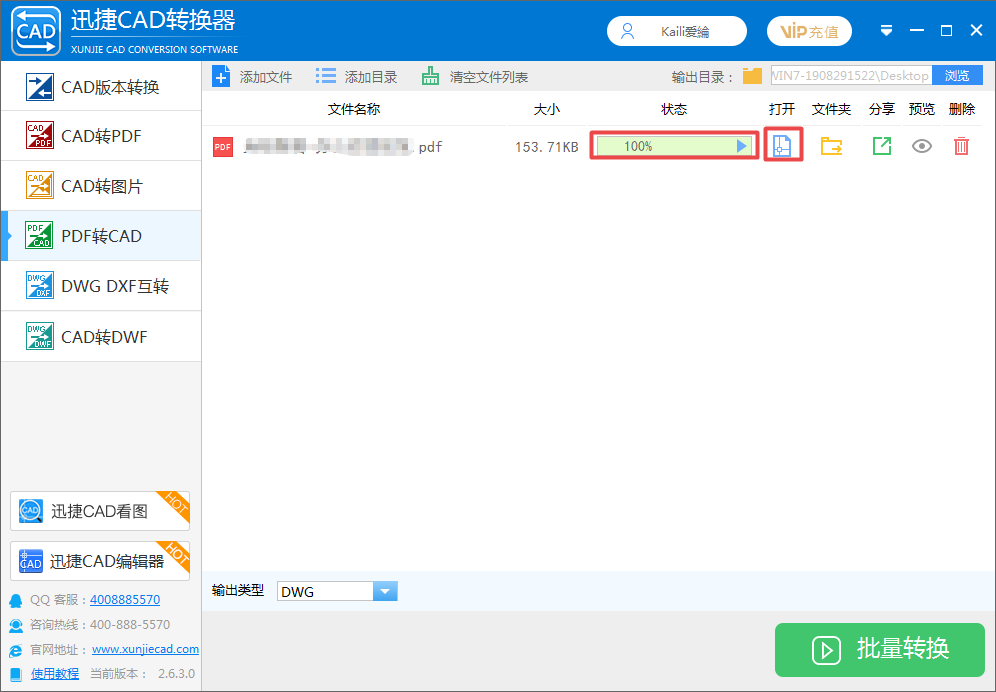Open the 迅捷CAD看图 viewer button
Image resolution: width=996 pixels, height=692 pixels.
tap(100, 511)
